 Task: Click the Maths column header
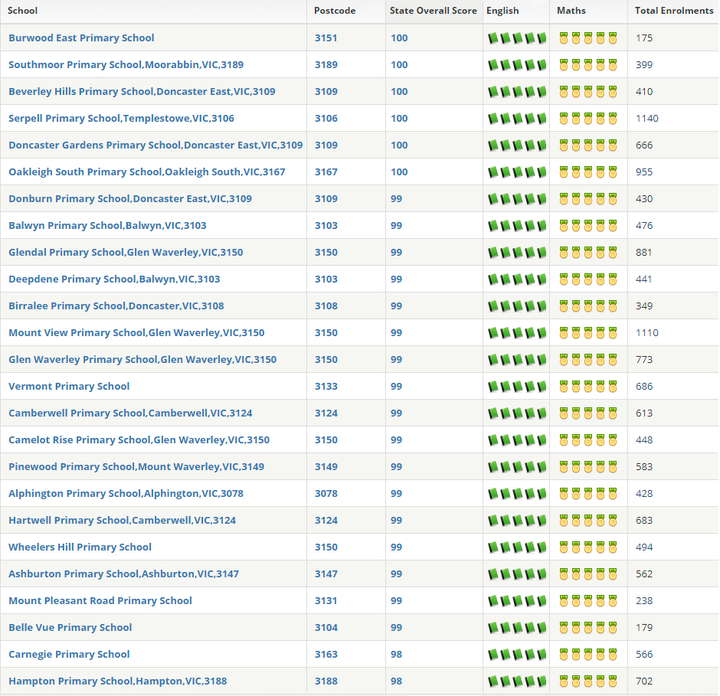click(x=571, y=11)
